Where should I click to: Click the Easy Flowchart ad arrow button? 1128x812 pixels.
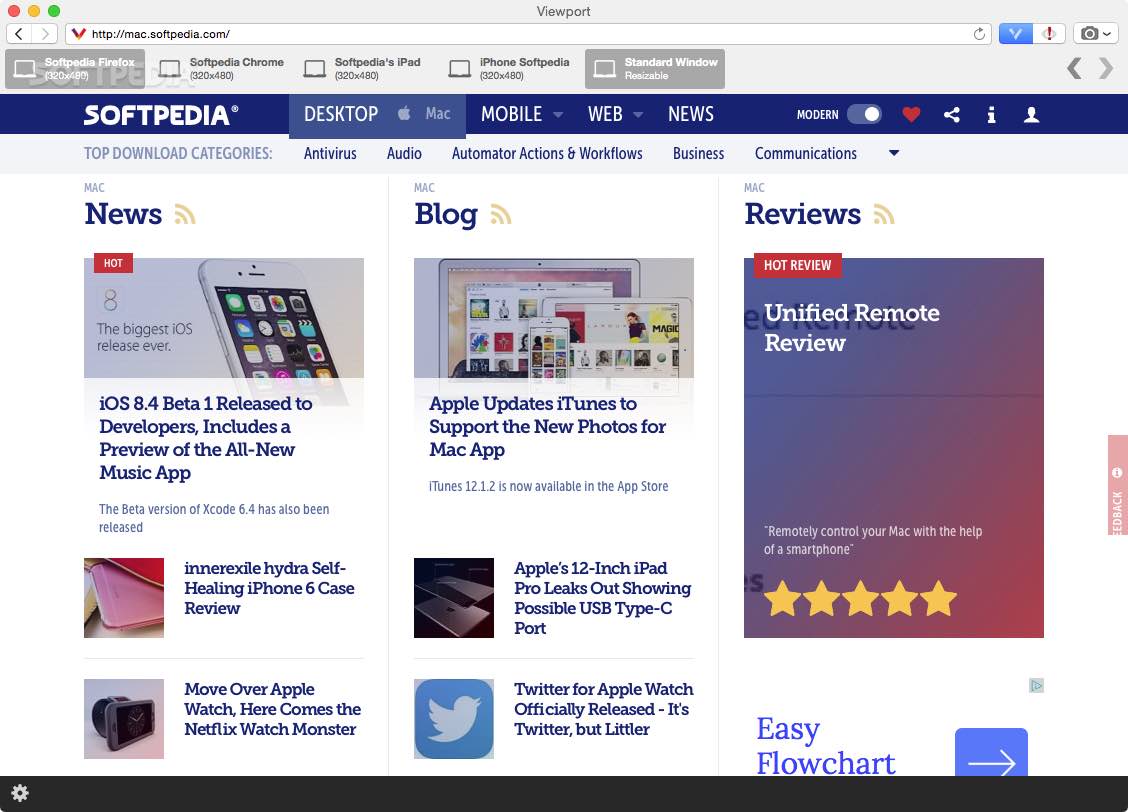coord(991,752)
